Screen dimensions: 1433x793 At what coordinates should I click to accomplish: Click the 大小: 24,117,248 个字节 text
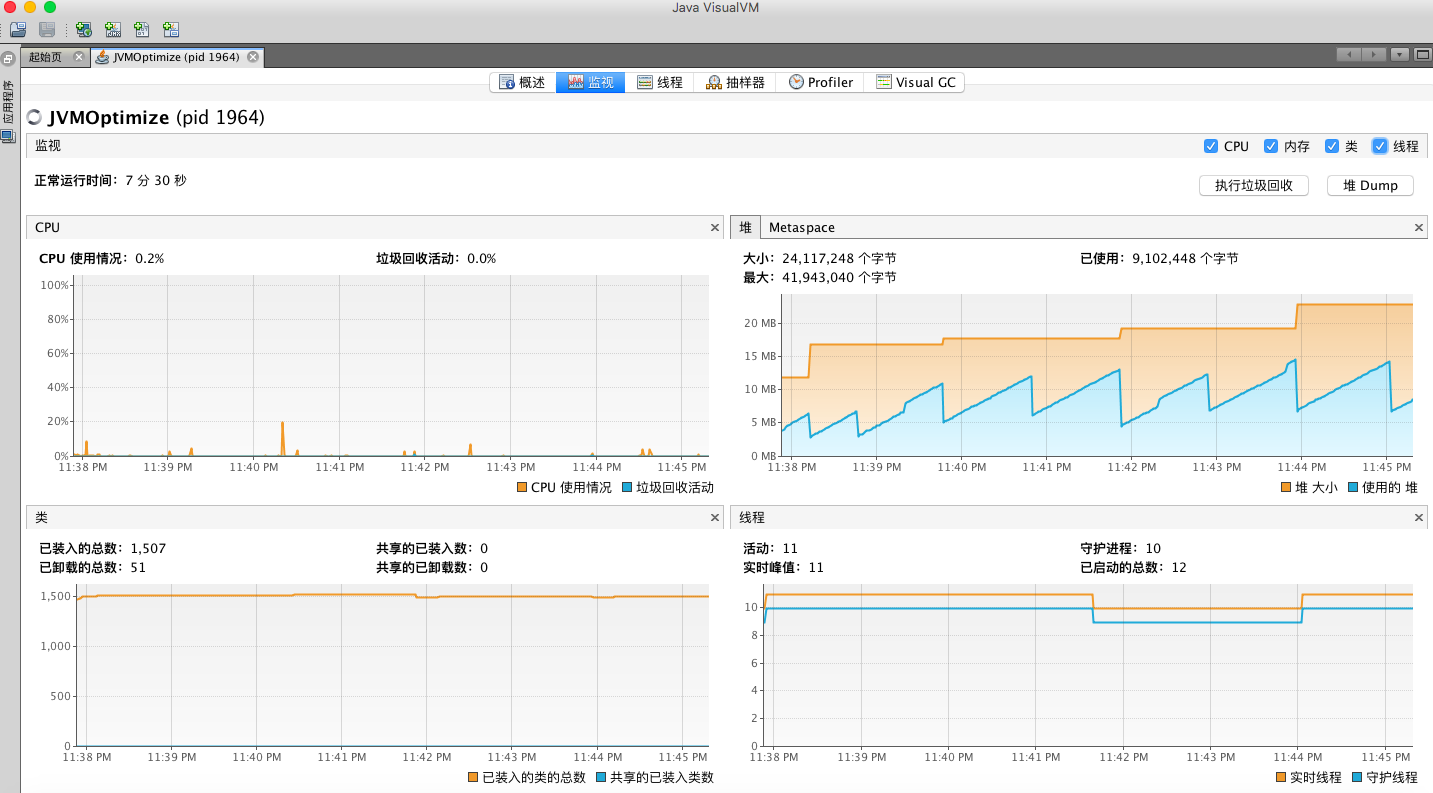[820, 259]
